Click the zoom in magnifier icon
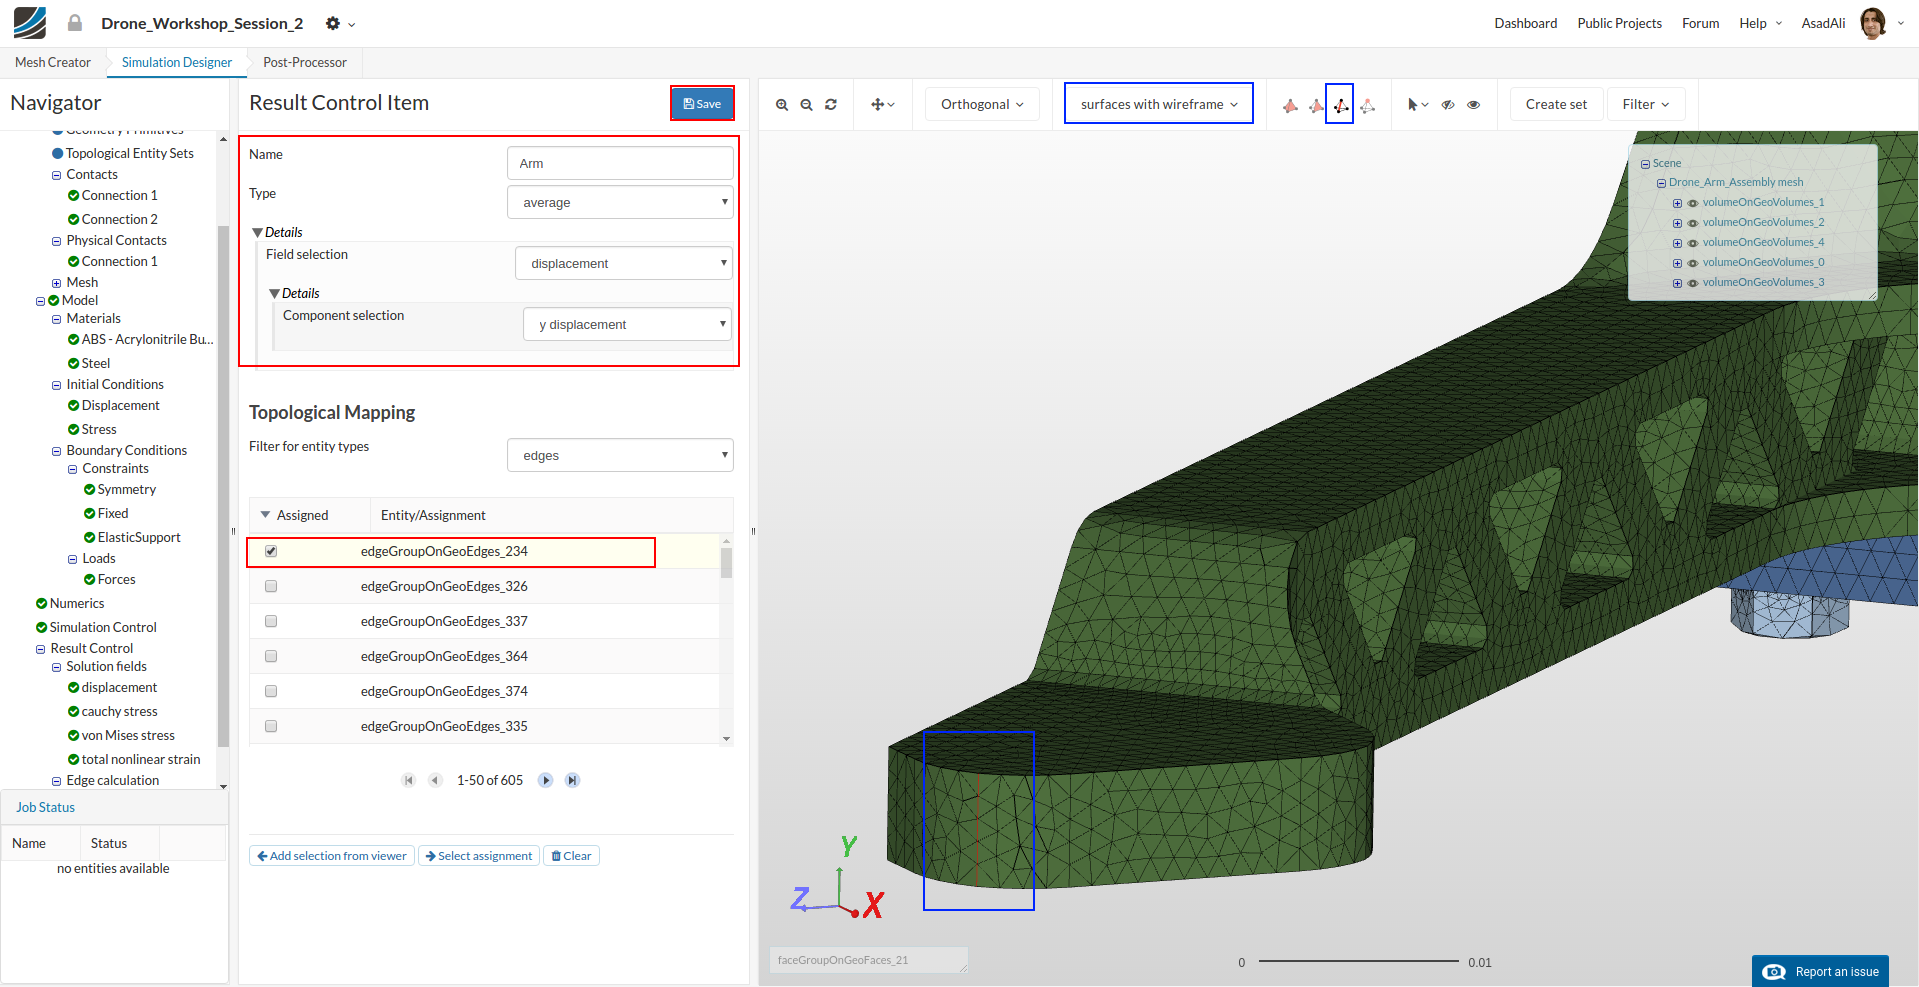1919x987 pixels. (782, 105)
